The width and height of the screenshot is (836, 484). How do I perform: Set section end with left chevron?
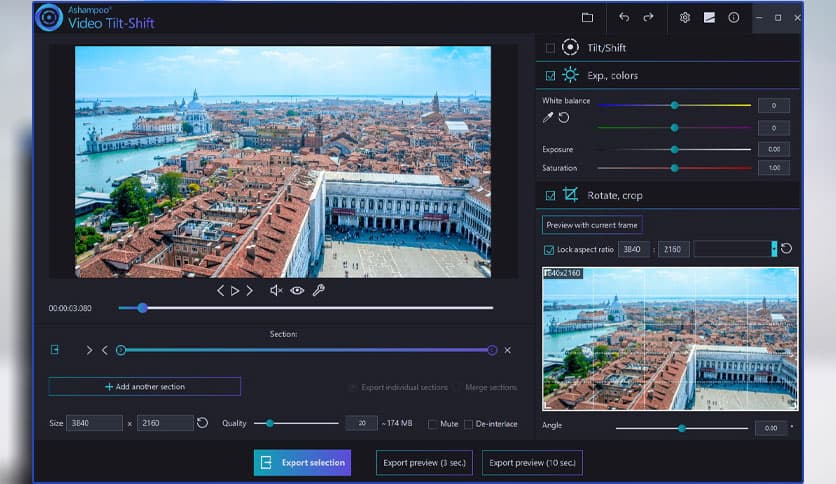click(x=104, y=350)
